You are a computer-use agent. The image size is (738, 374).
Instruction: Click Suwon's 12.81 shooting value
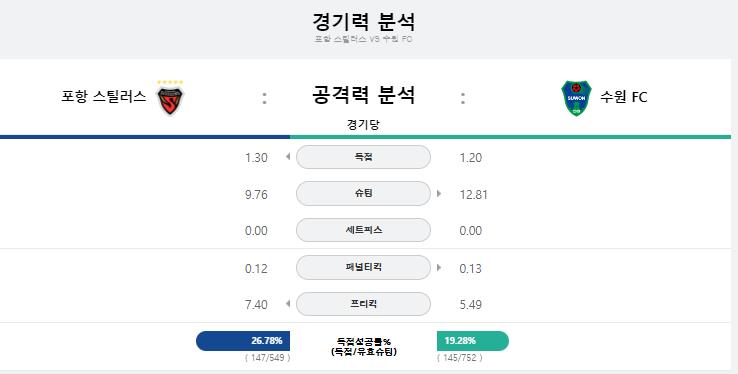coord(473,194)
